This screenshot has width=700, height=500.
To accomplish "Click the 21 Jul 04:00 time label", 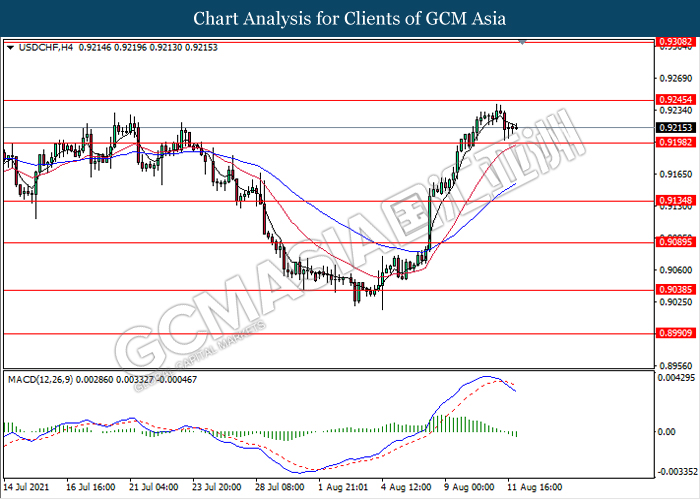I will (x=154, y=487).
